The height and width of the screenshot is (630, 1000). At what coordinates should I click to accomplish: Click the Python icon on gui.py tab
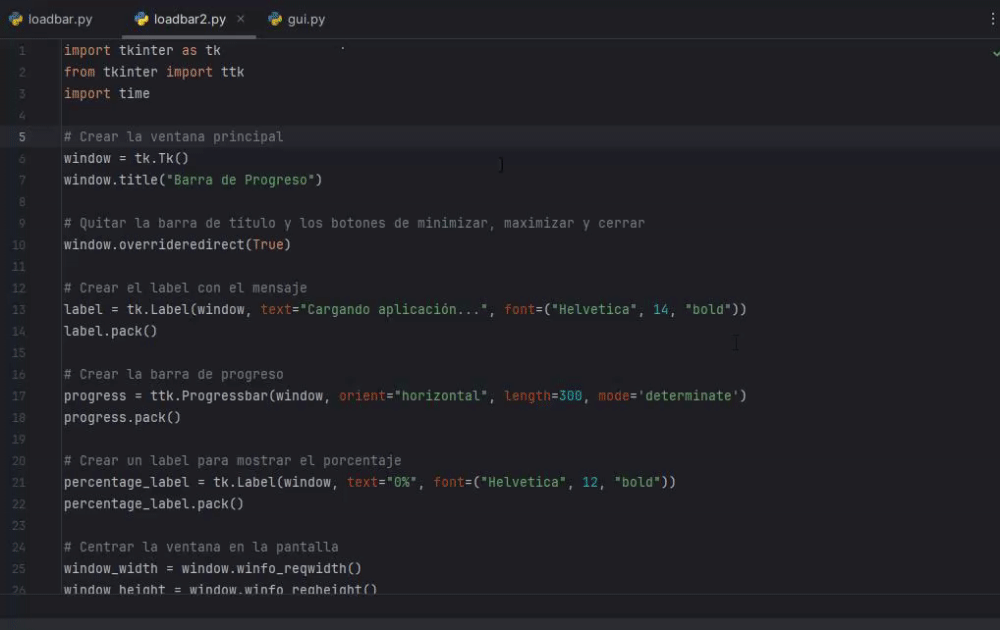coord(275,19)
